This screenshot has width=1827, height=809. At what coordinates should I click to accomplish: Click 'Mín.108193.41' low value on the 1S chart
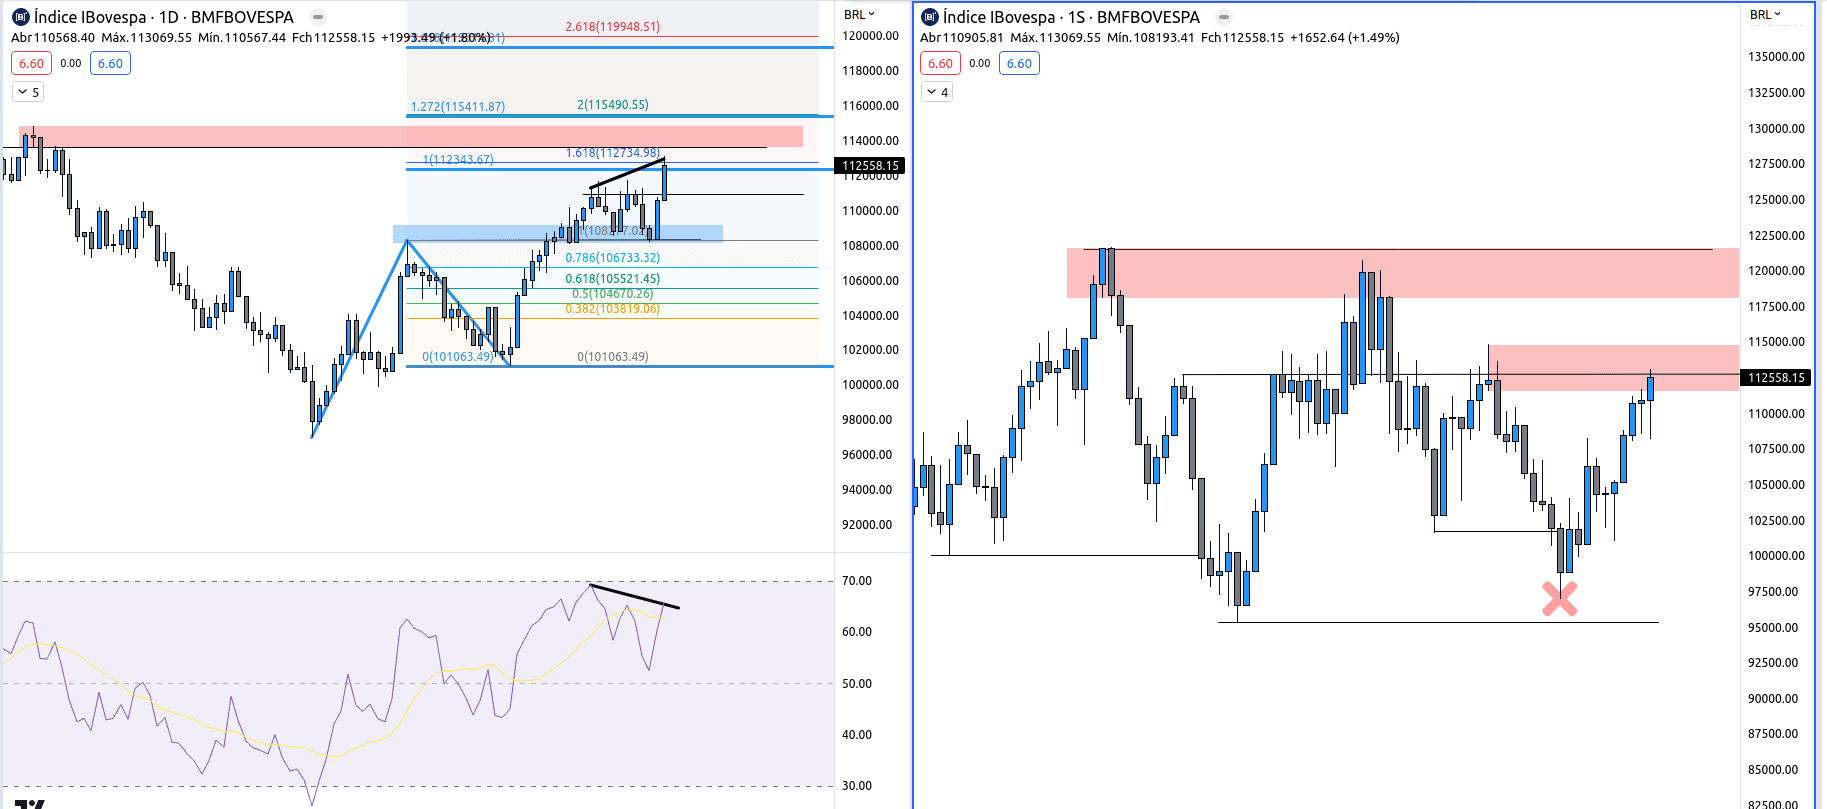pos(1150,37)
